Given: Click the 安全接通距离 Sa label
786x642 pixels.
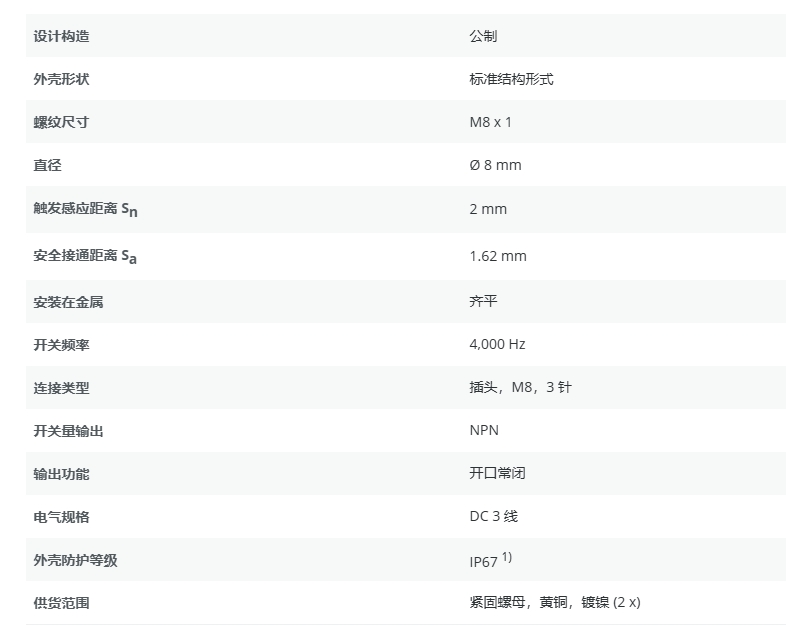Looking at the screenshot, I should [85, 256].
